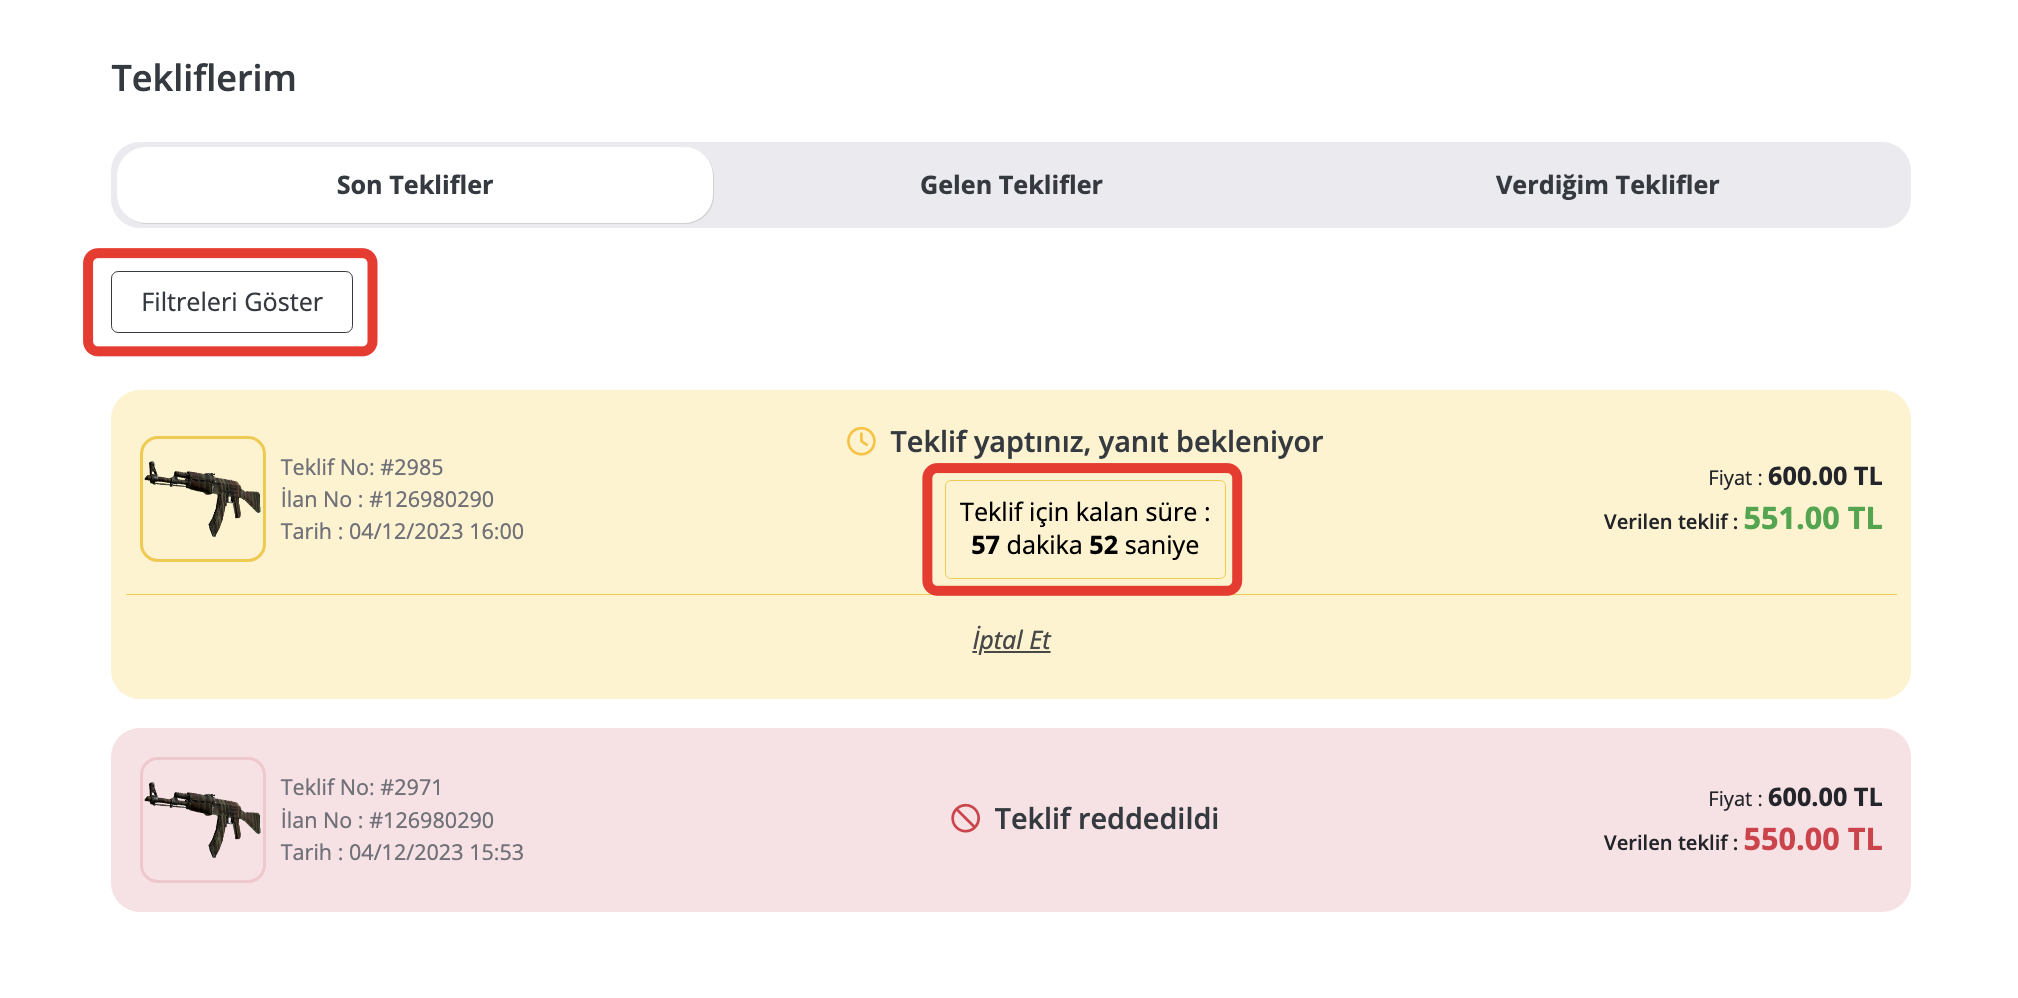The height and width of the screenshot is (998, 2018).
Task: Click the Teklif No: #2985 label
Action: tap(362, 467)
